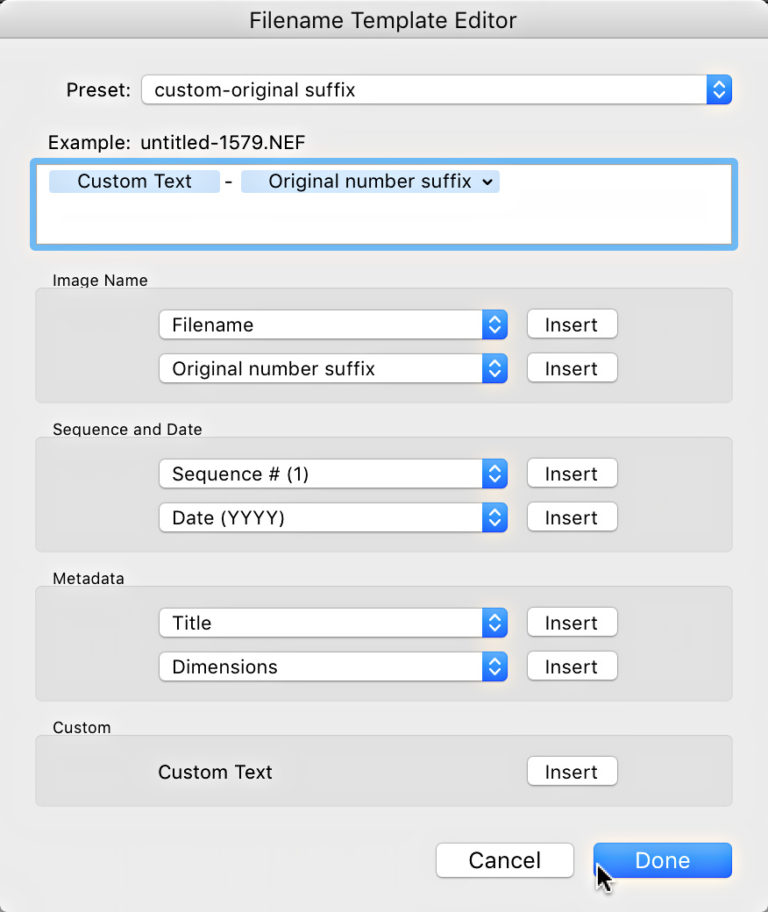Click the Dimensions dropdown stepper arrows
Viewport: 768px width, 912px height.
[495, 666]
